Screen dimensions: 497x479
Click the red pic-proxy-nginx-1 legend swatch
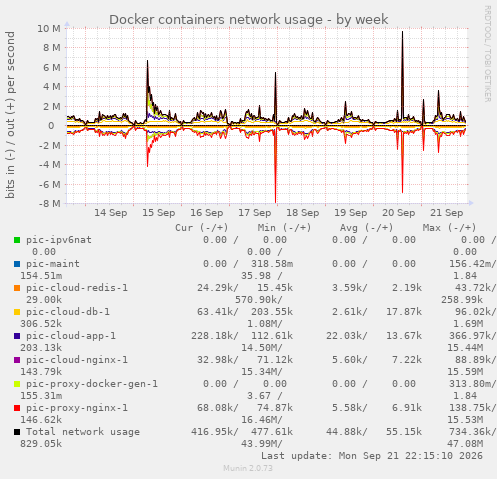(17, 408)
